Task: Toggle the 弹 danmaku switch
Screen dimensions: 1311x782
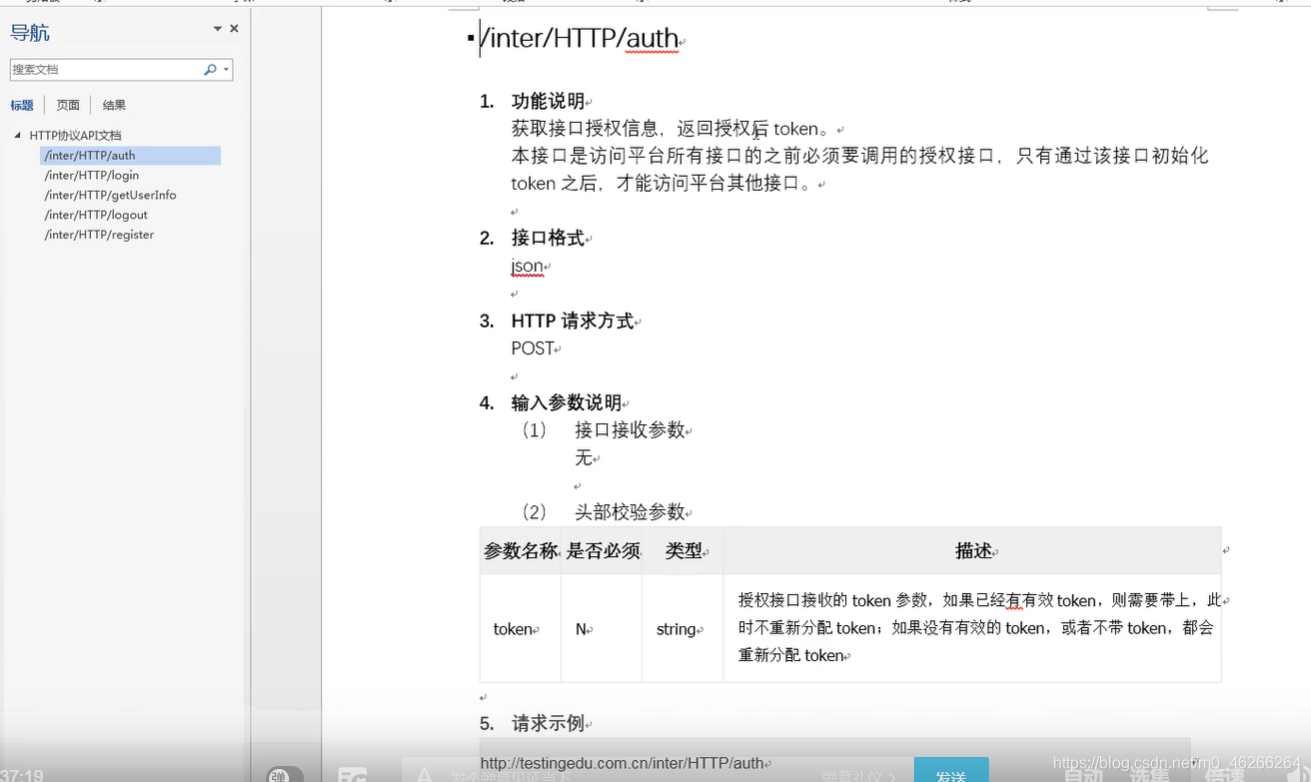Action: tap(285, 775)
